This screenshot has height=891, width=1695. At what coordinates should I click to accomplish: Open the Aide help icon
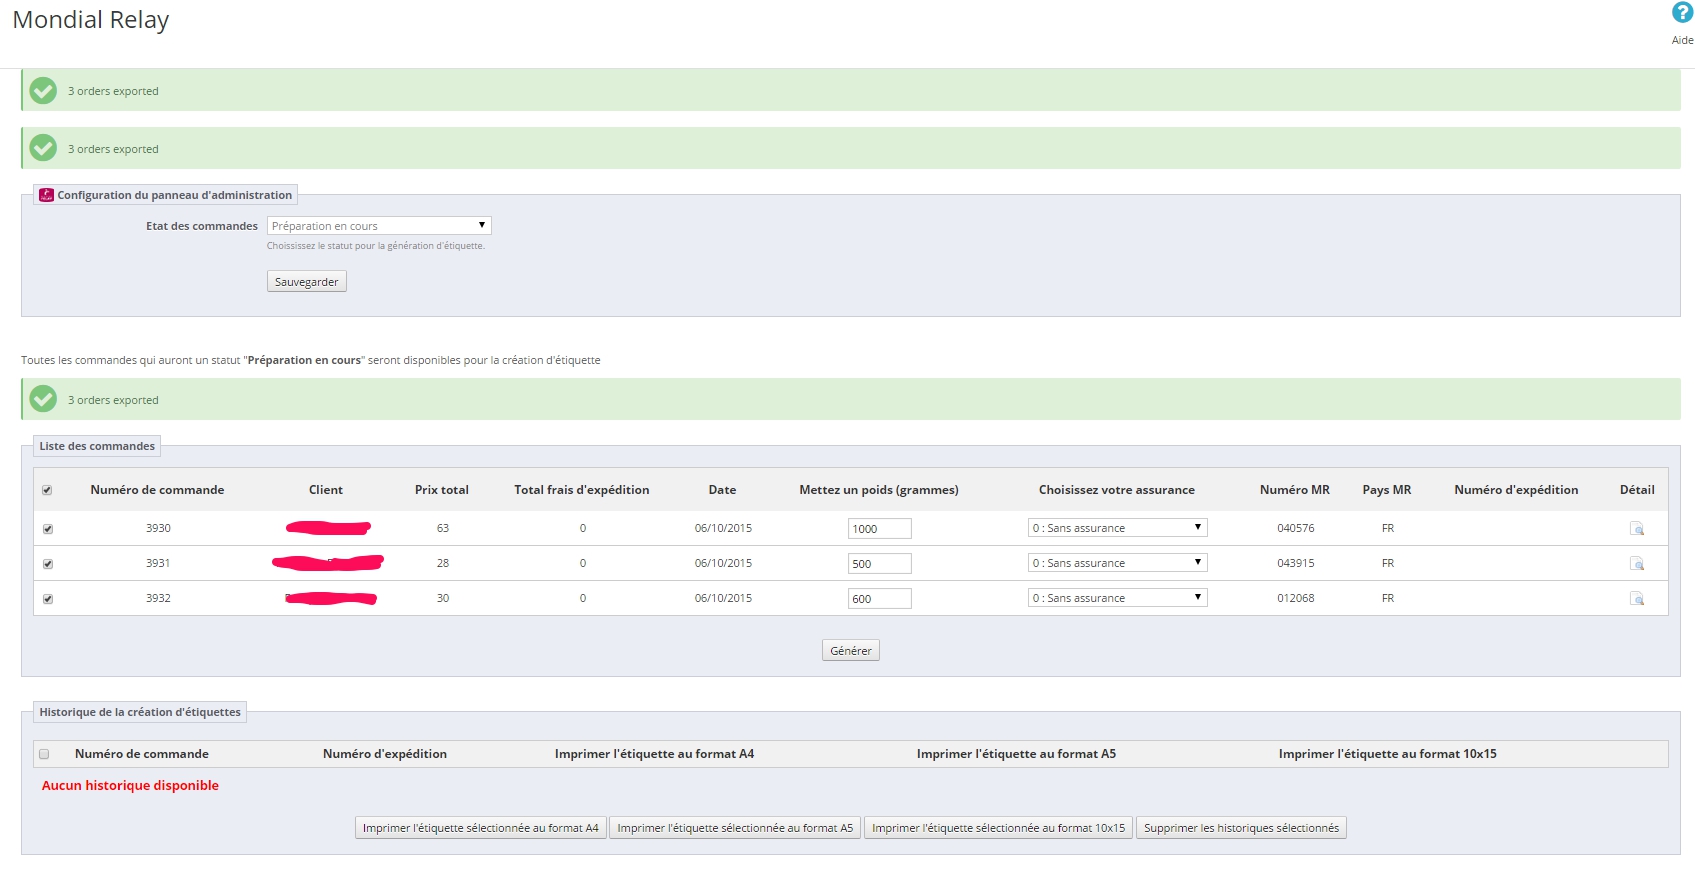(1682, 13)
